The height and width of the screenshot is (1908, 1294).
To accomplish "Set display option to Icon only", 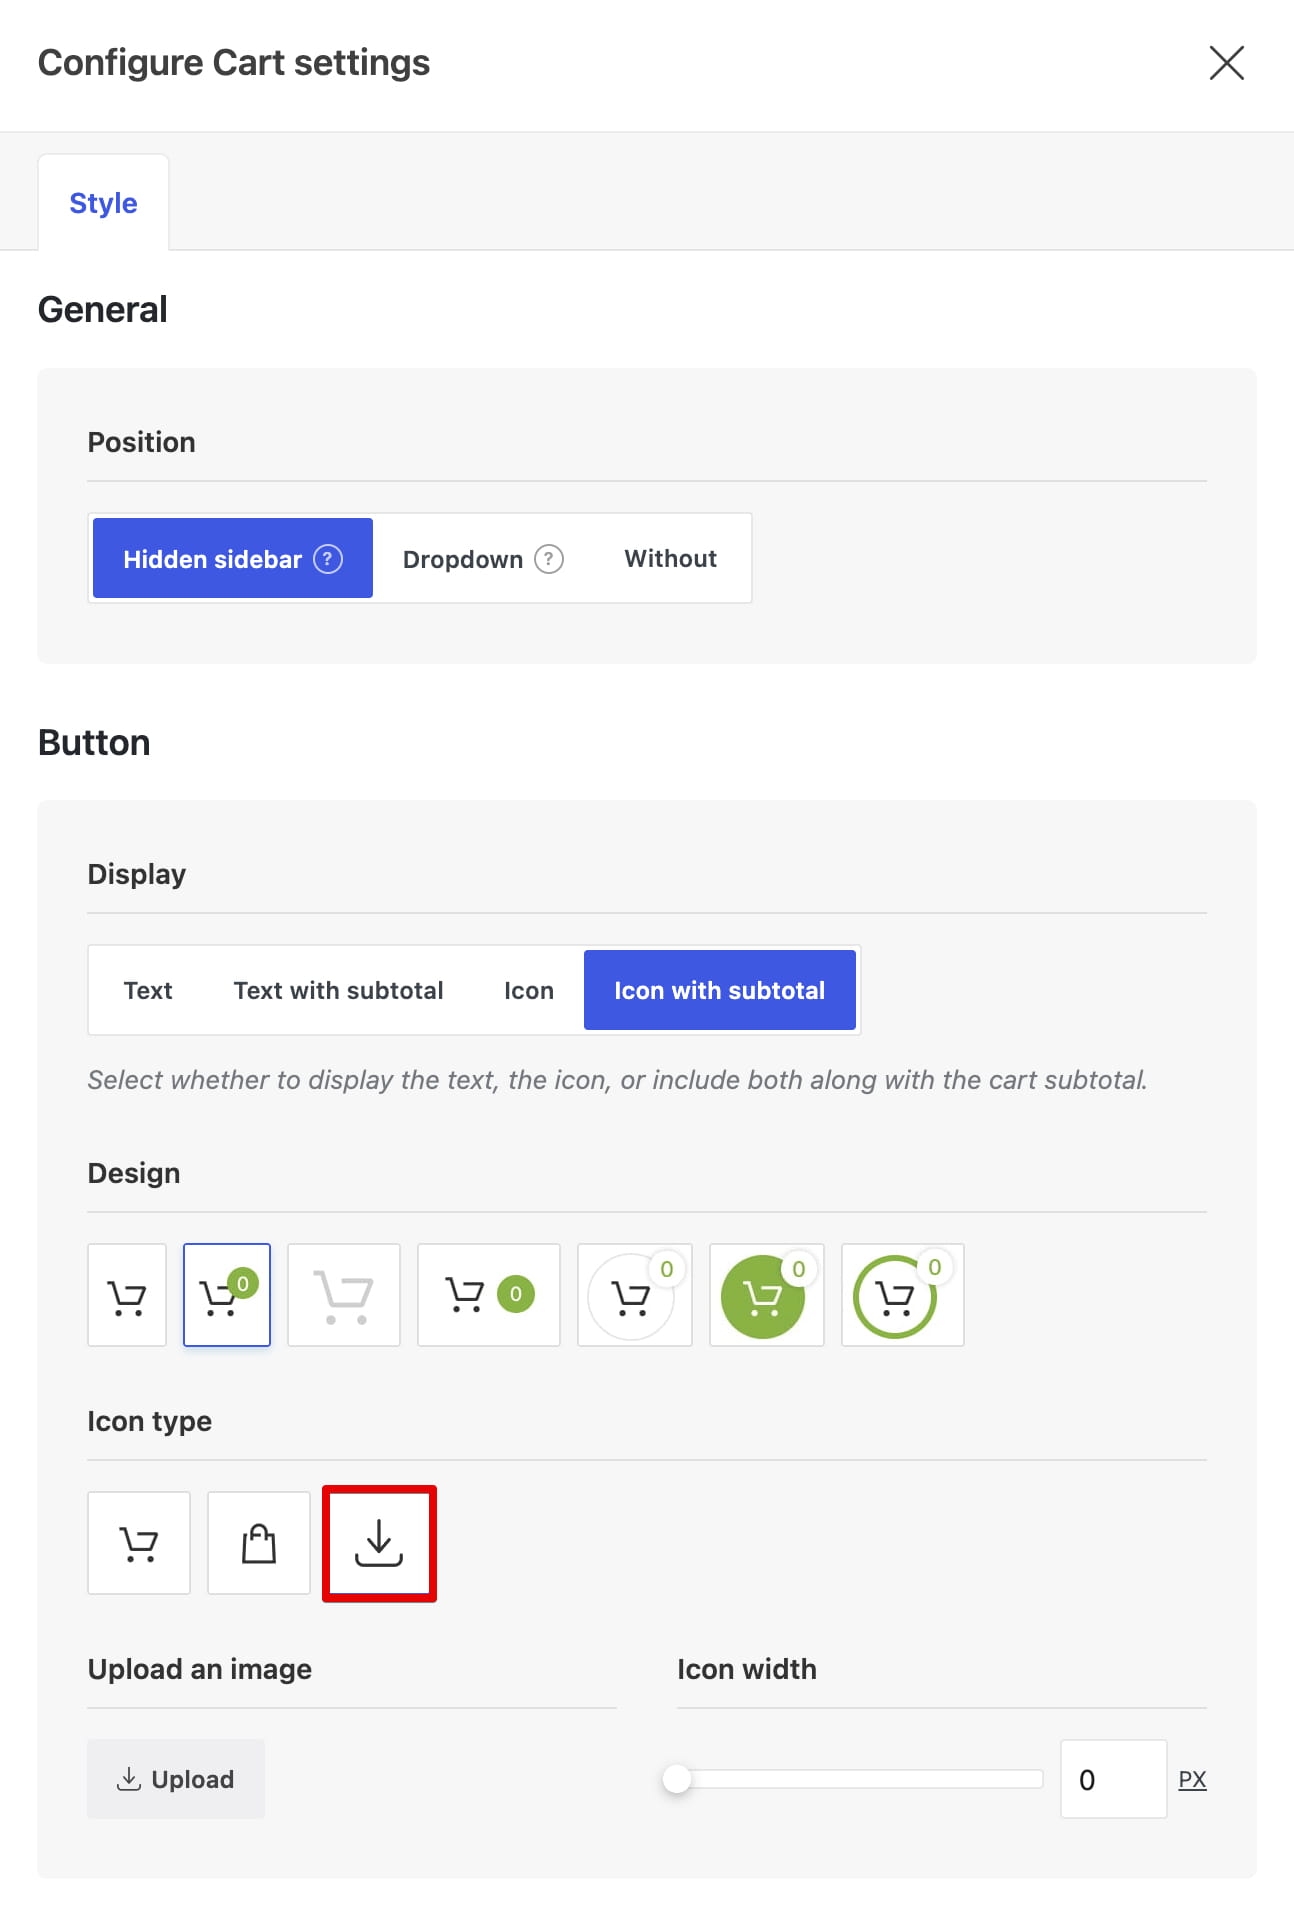I will pos(529,990).
